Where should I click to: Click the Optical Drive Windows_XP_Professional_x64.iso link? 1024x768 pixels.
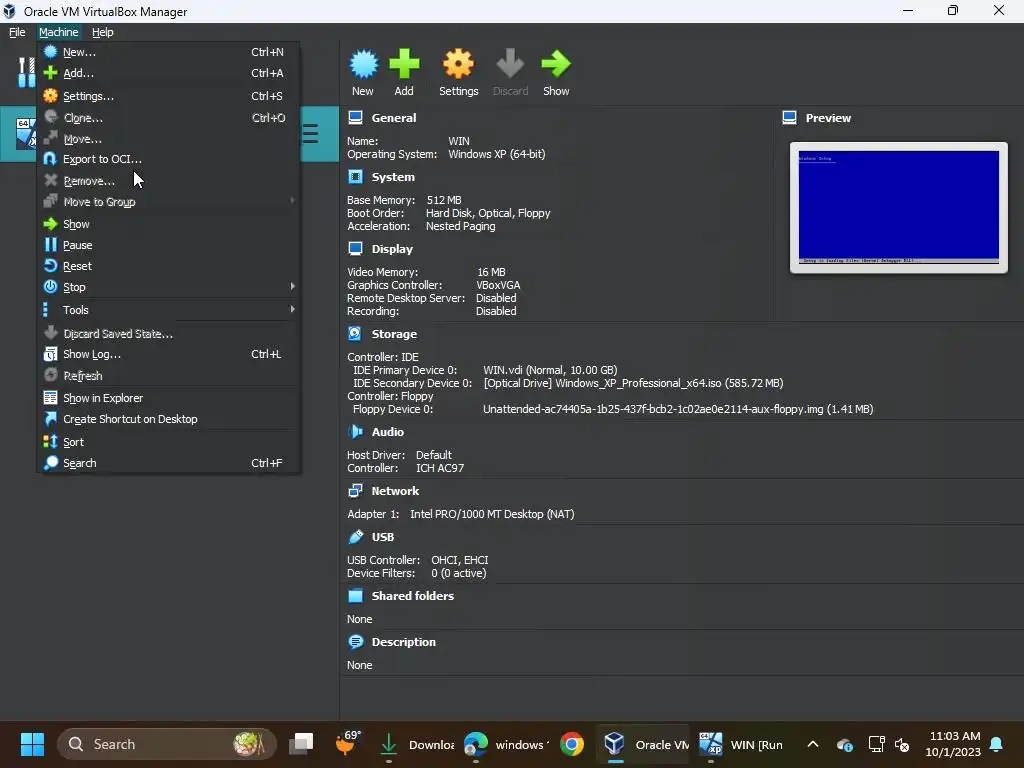(x=633, y=383)
